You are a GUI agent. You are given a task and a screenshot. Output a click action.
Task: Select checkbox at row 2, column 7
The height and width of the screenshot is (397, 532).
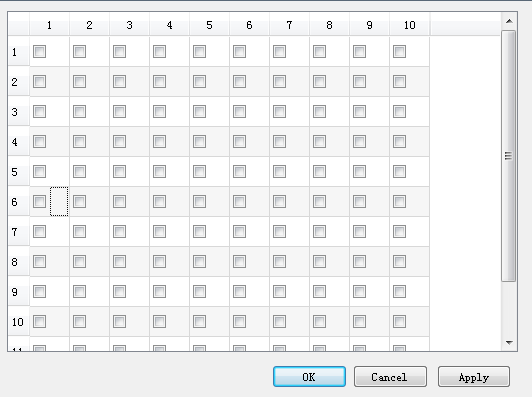point(279,82)
